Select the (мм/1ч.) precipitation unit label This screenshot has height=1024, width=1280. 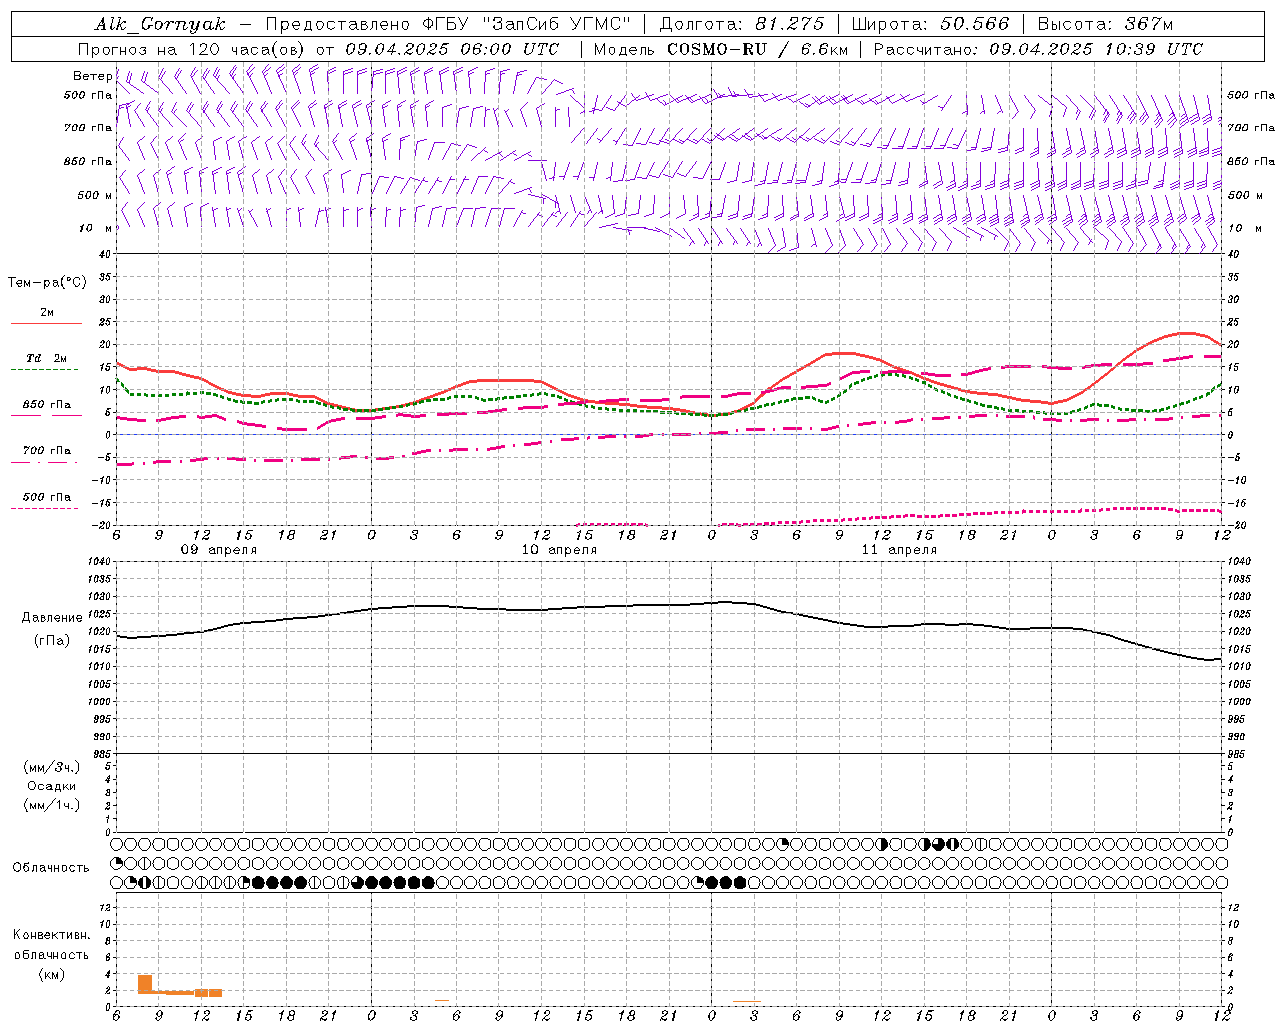point(52,805)
